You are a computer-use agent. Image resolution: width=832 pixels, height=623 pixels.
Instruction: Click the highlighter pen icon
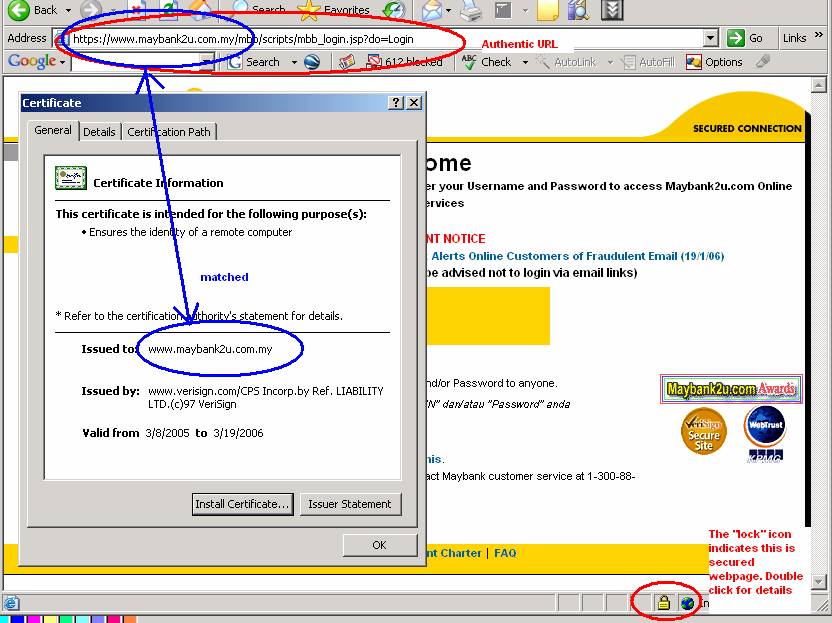point(763,62)
